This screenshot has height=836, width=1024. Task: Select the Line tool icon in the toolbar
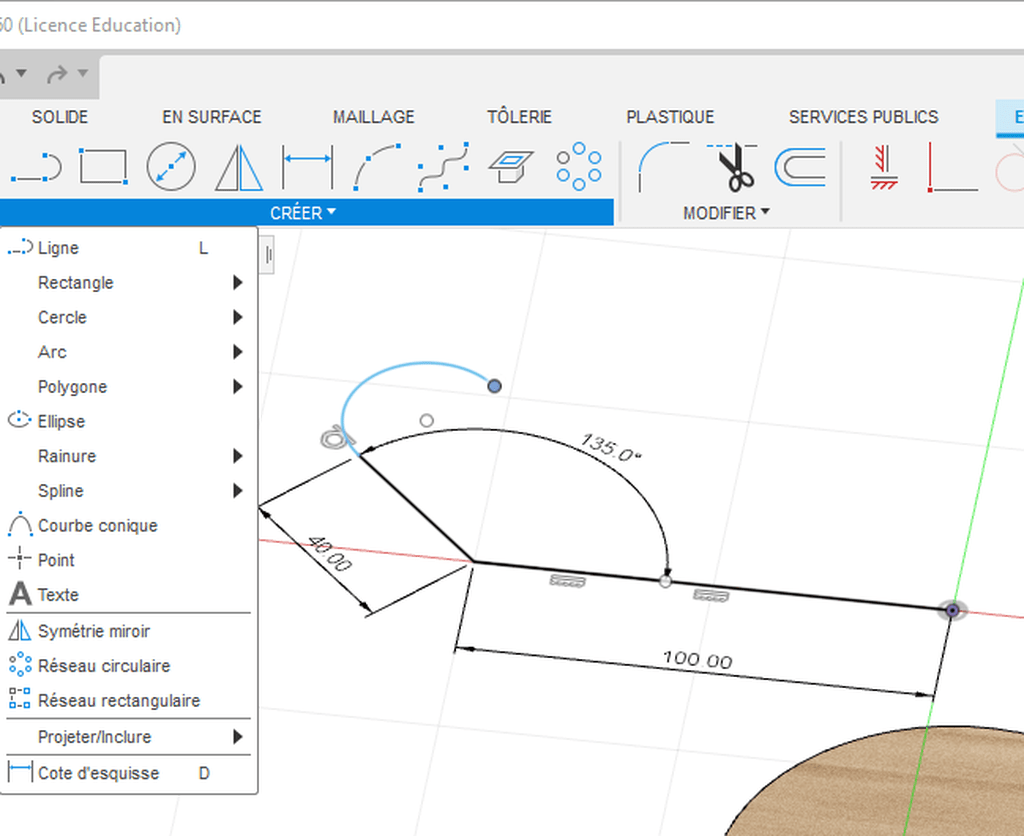pyautogui.click(x=37, y=167)
